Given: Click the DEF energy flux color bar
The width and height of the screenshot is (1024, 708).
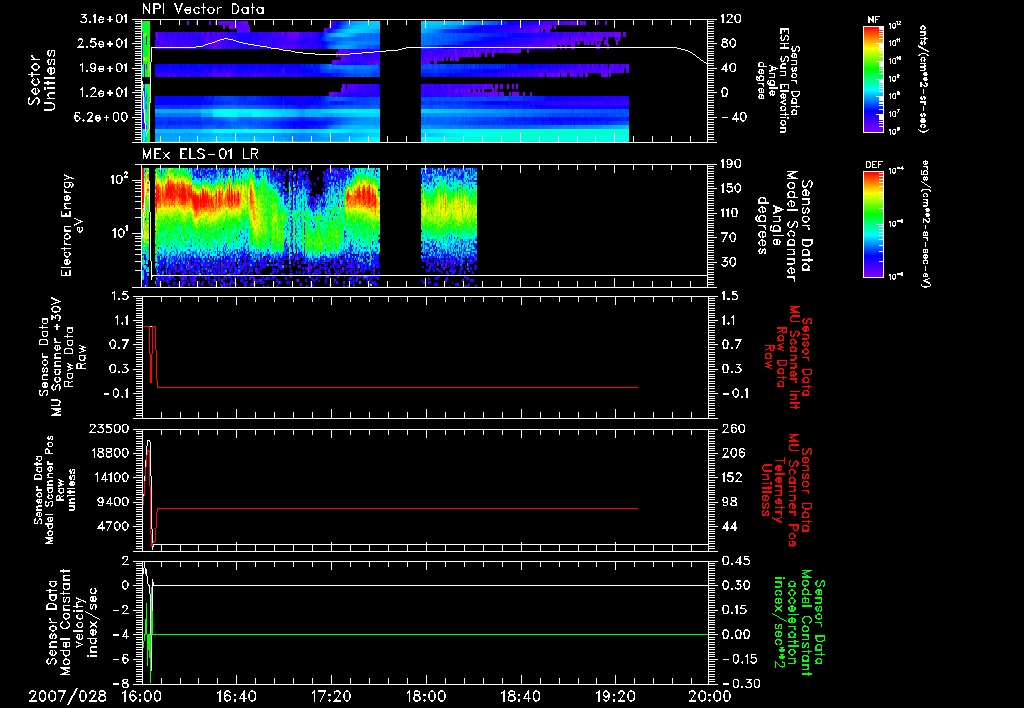Looking at the screenshot, I should coord(873,223).
